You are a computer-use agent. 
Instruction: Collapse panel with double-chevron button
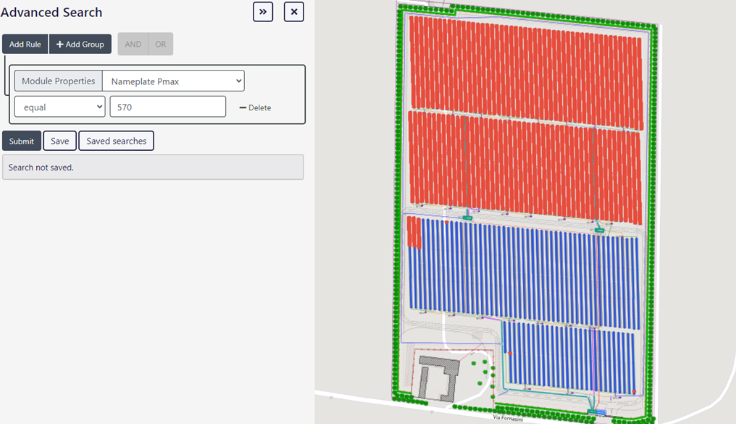(x=263, y=12)
